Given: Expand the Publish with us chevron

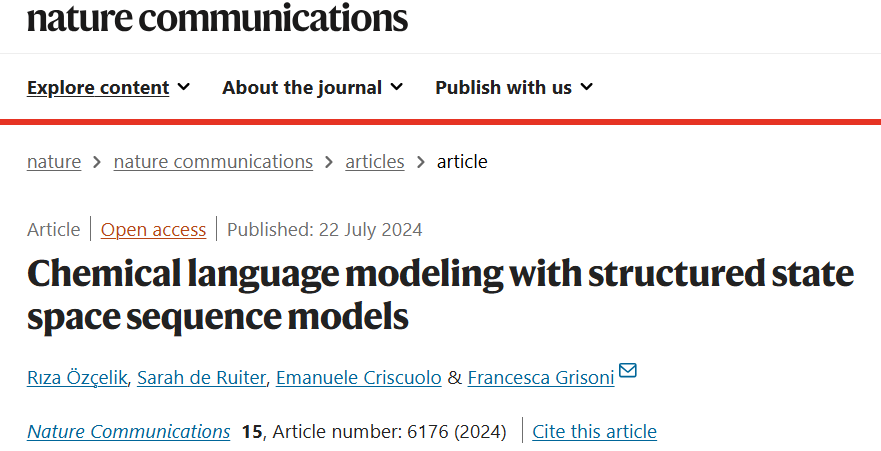Looking at the screenshot, I should pos(587,87).
